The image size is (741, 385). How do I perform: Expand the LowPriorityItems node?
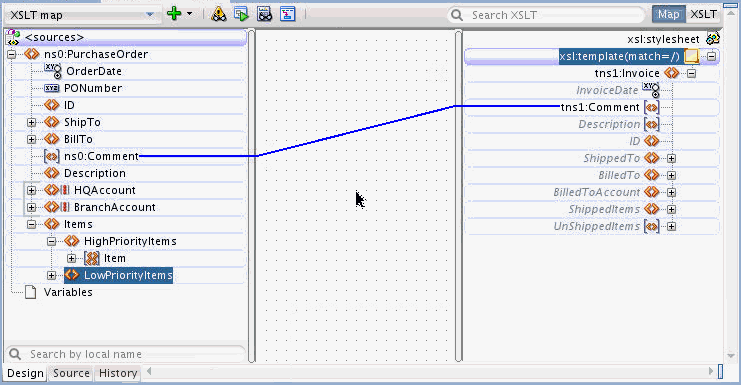pos(51,275)
